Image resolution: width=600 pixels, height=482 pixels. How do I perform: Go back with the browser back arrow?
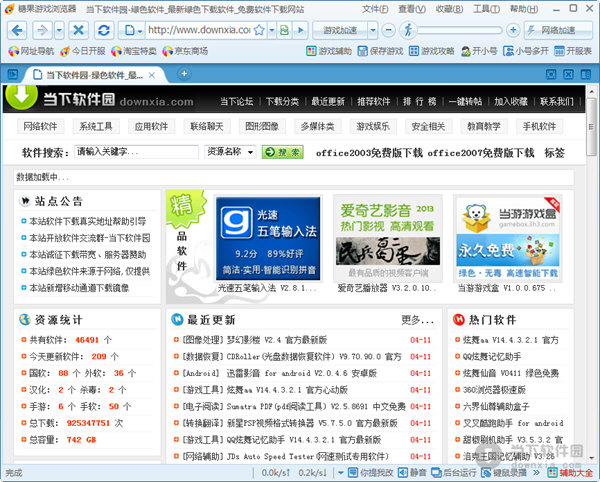click(17, 30)
